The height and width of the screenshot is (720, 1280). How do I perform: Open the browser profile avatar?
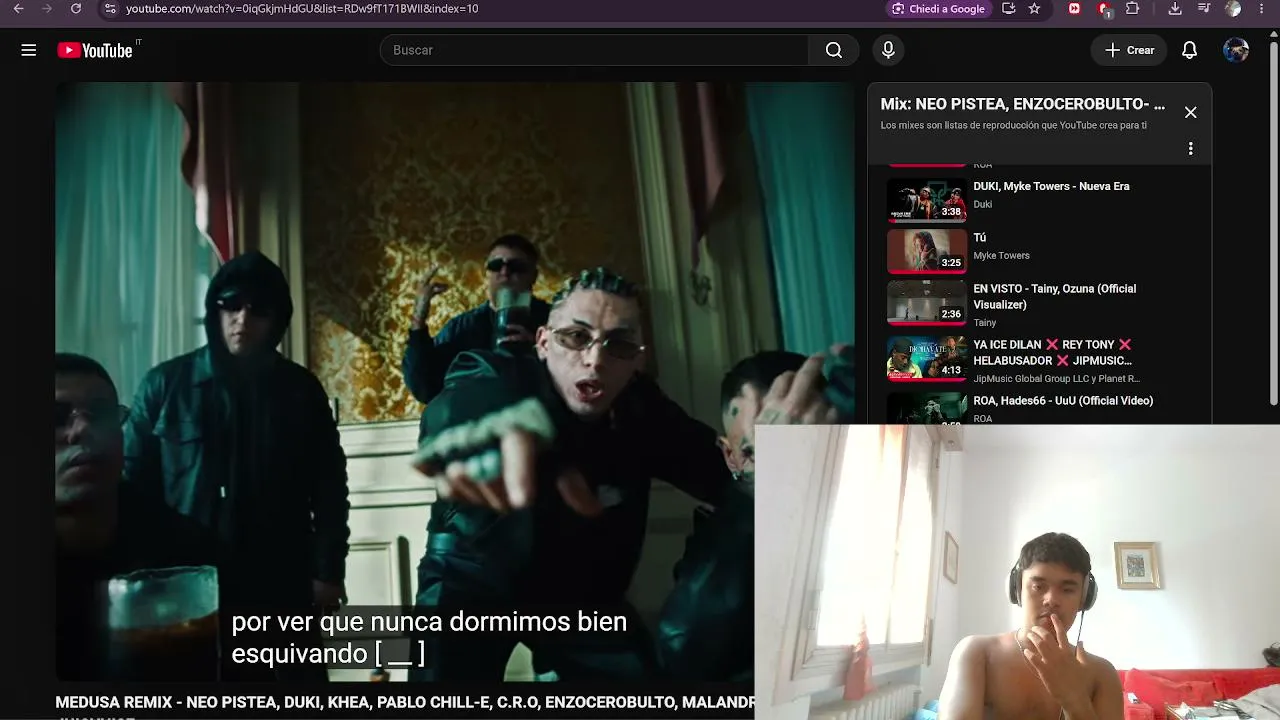[x=1234, y=8]
